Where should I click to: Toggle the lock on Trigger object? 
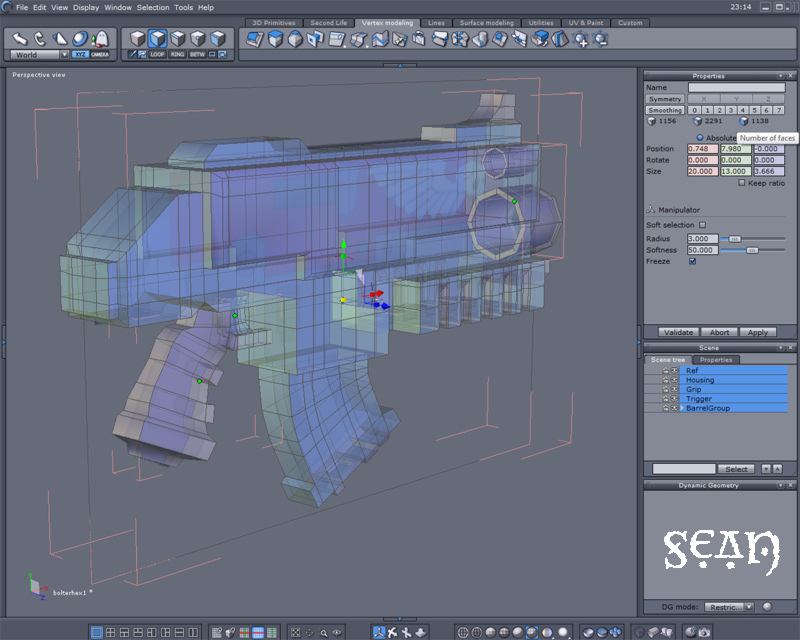pos(665,399)
